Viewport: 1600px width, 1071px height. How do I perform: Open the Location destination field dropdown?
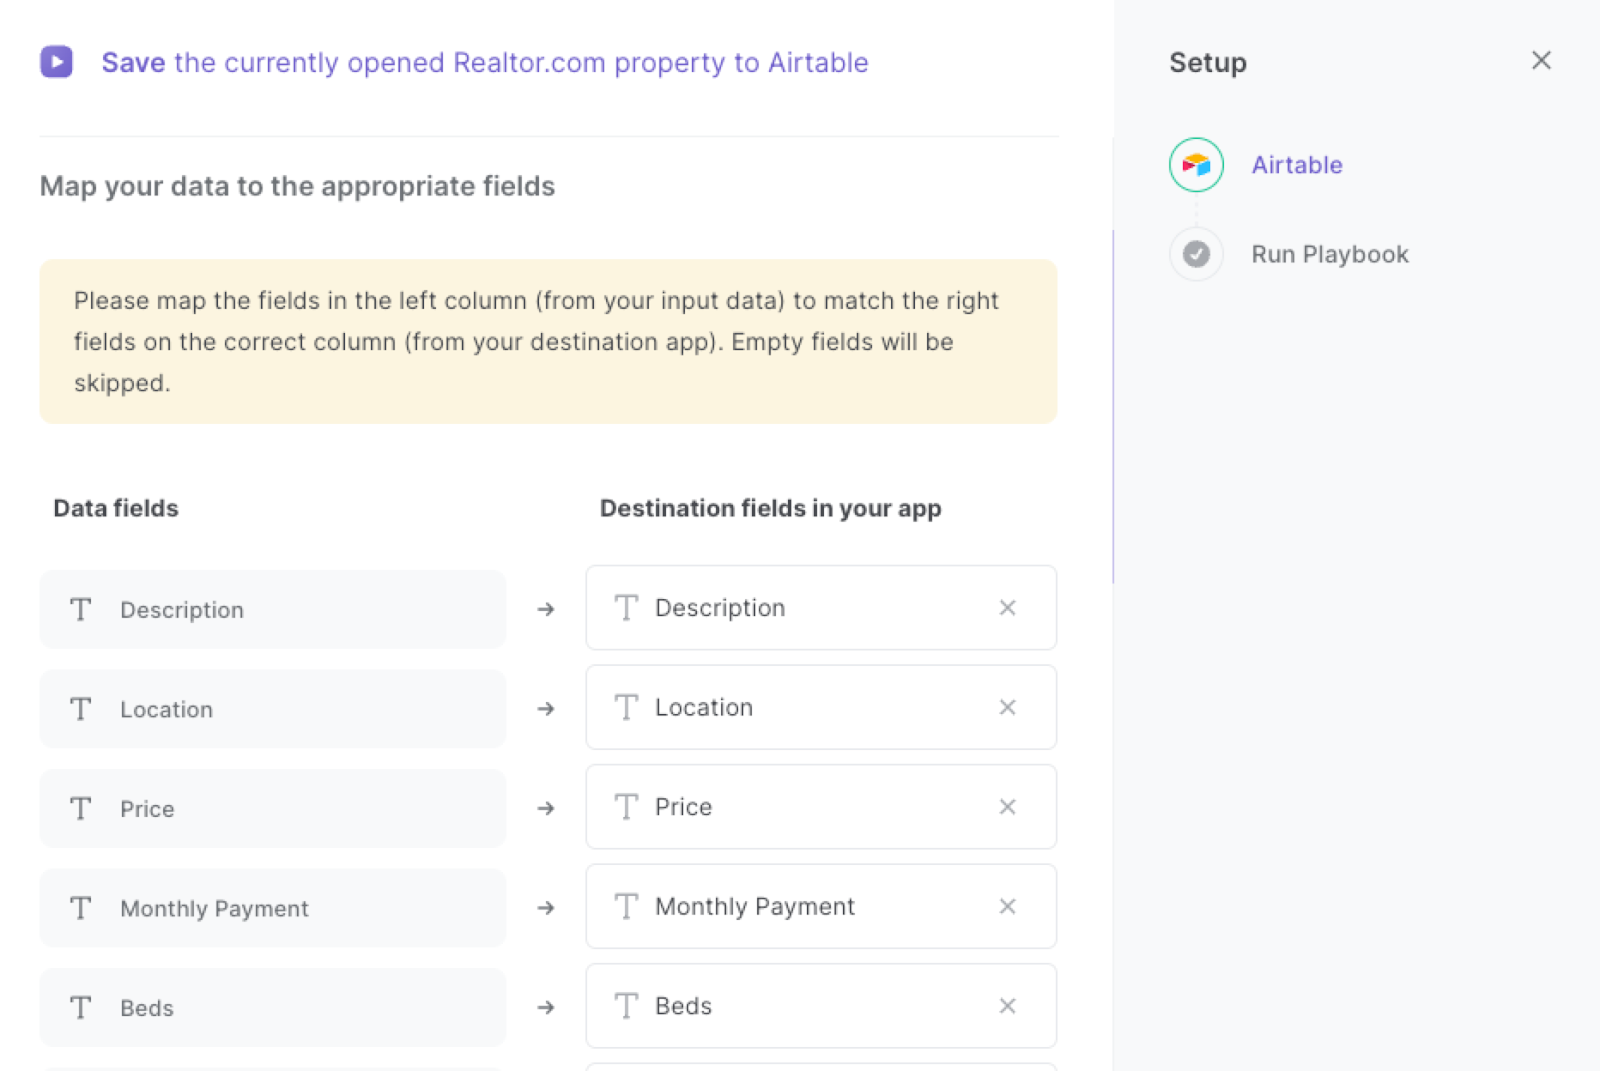pyautogui.click(x=821, y=707)
